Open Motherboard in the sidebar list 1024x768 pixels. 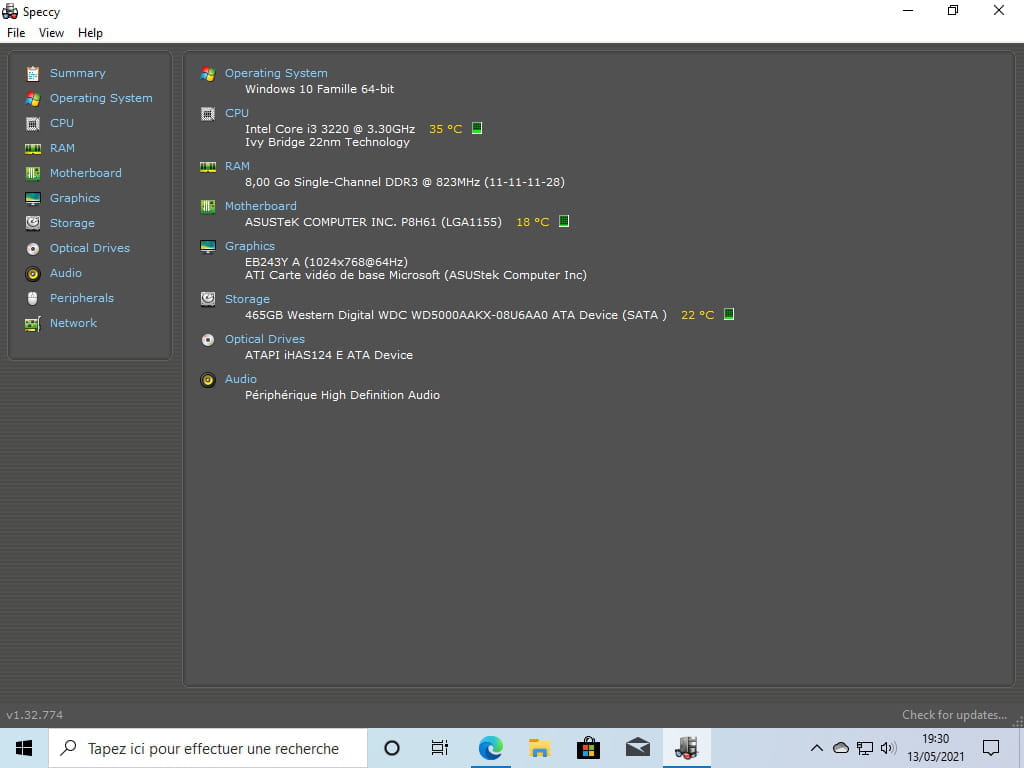coord(86,173)
